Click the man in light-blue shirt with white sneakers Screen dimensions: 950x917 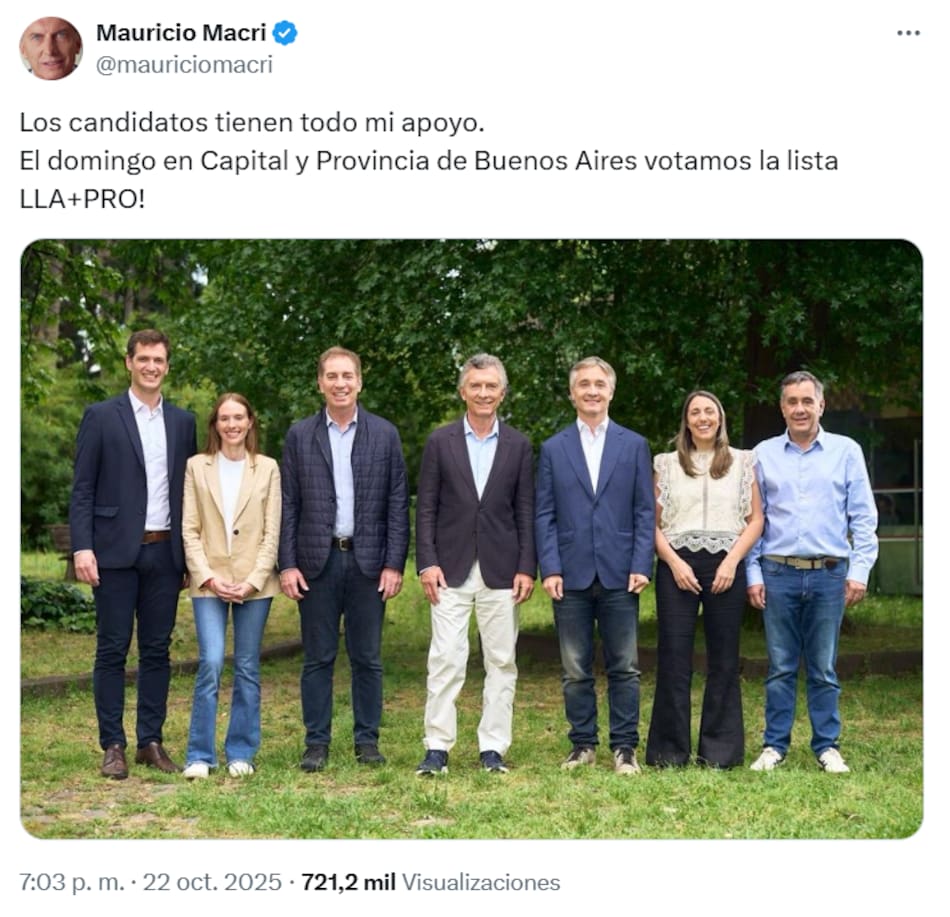click(x=811, y=569)
